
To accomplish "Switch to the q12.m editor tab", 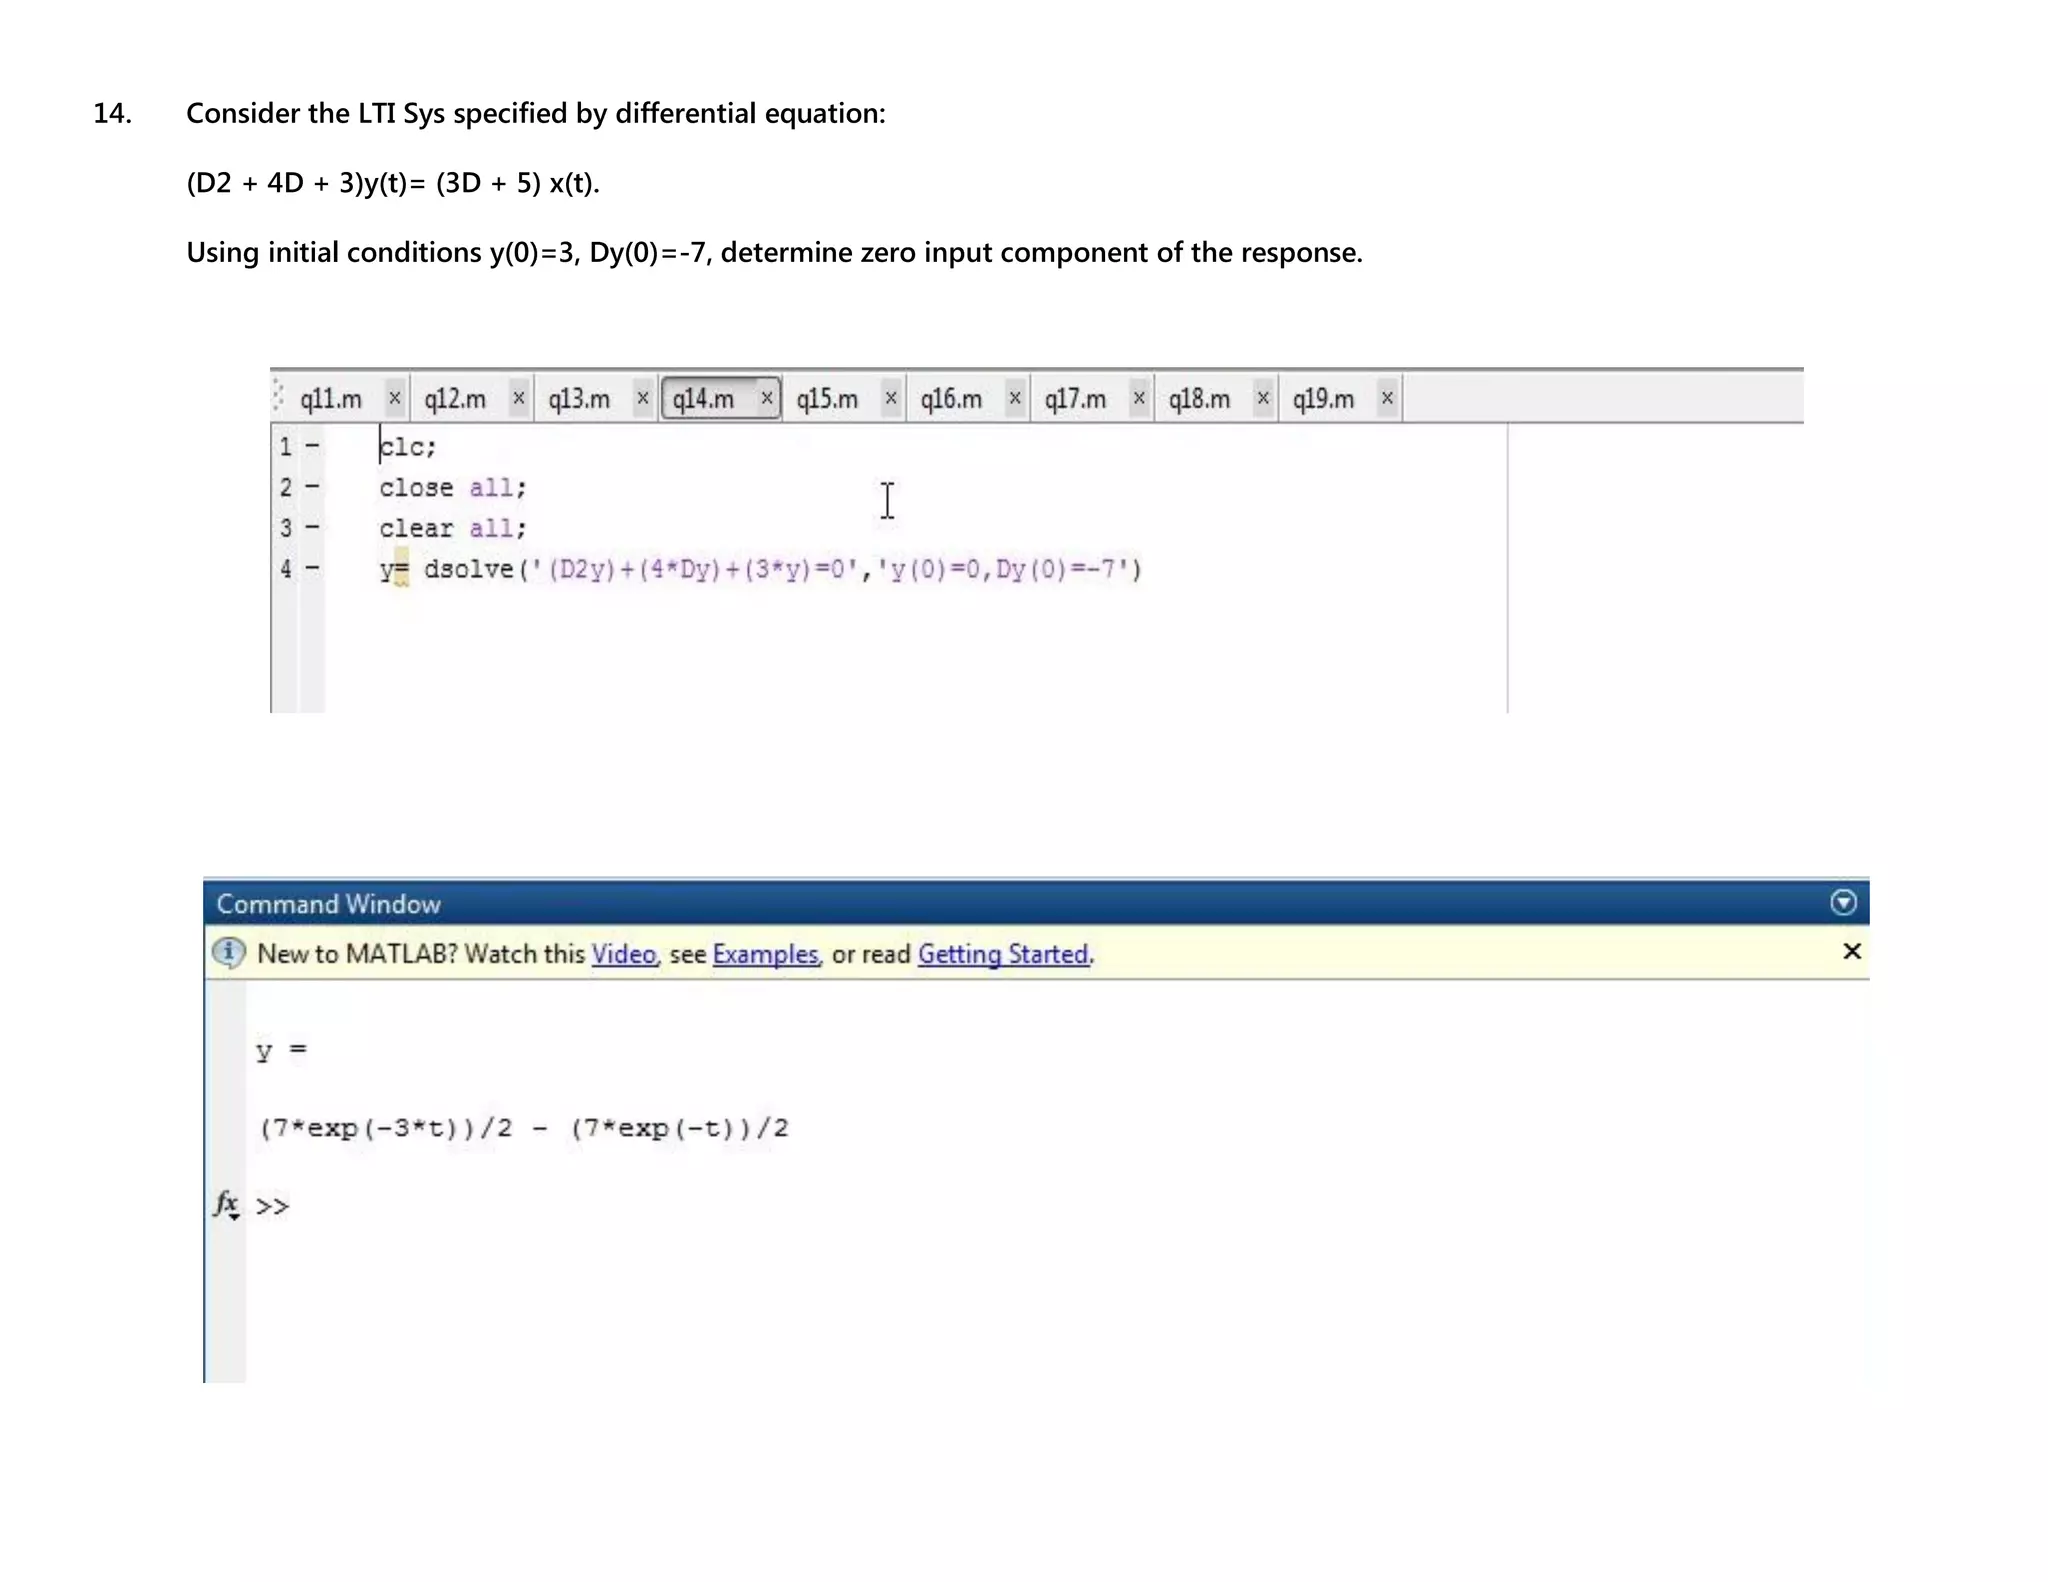I will [x=455, y=399].
